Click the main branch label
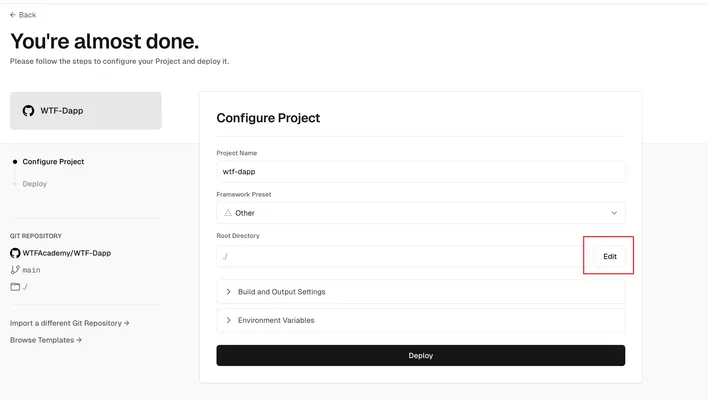Screen dimensions: 708x400 click(x=31, y=270)
